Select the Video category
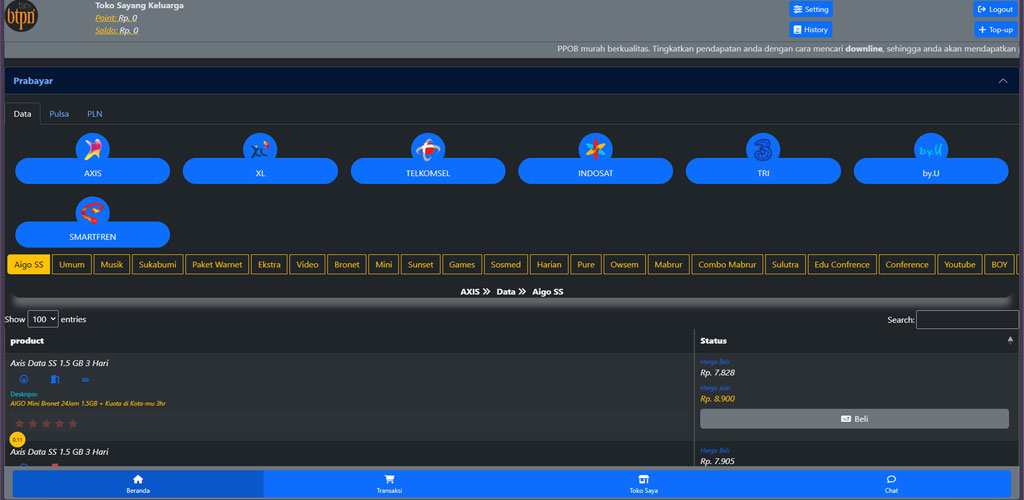 (x=308, y=264)
